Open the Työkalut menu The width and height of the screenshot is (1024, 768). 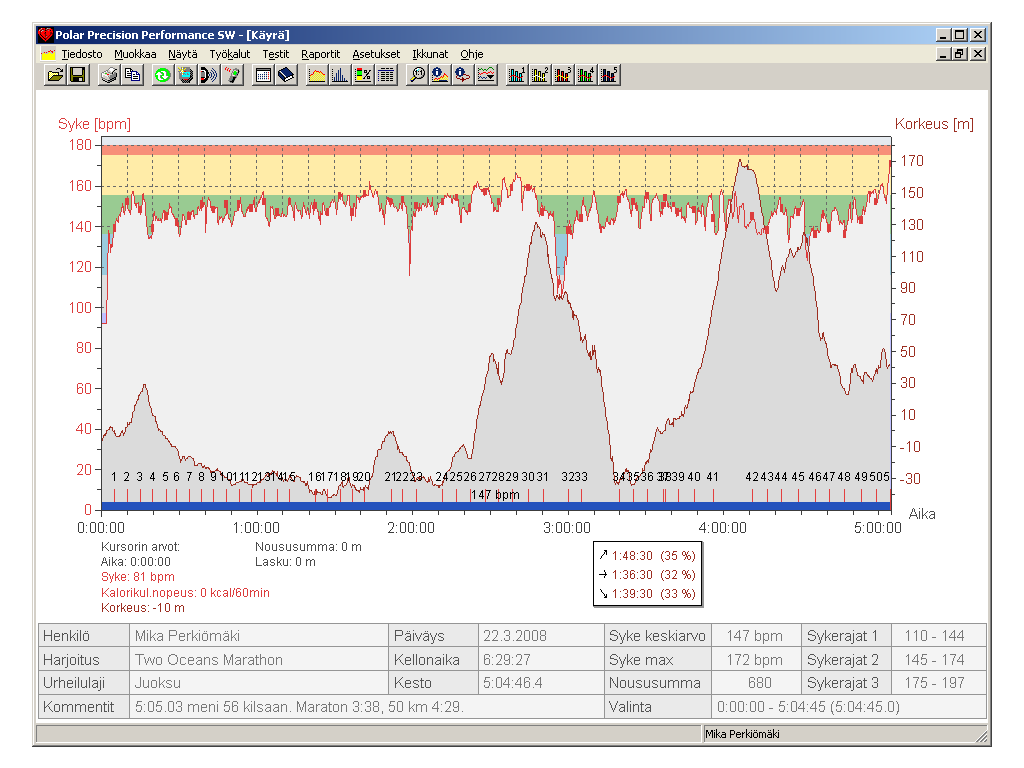[230, 54]
